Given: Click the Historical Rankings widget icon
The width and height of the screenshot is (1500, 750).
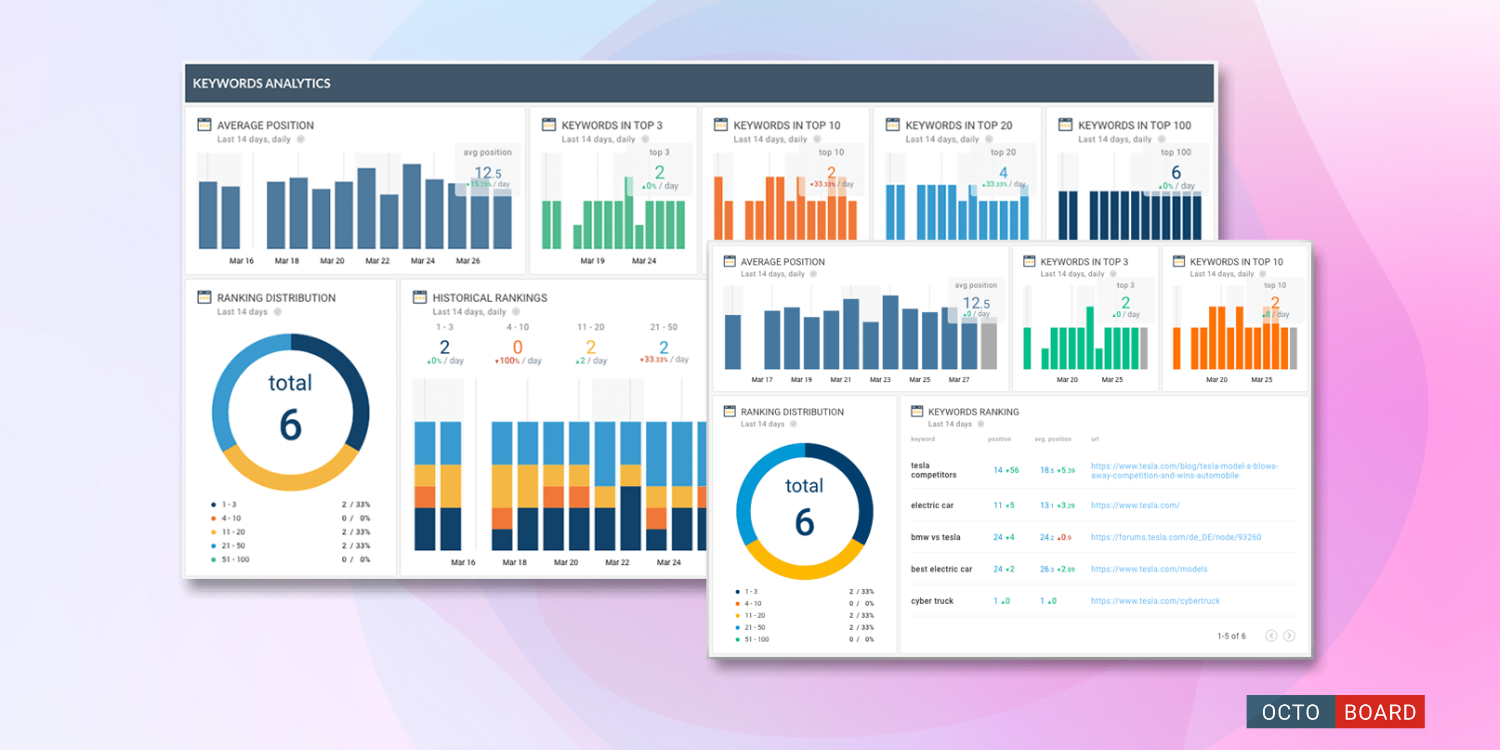Looking at the screenshot, I should (419, 297).
